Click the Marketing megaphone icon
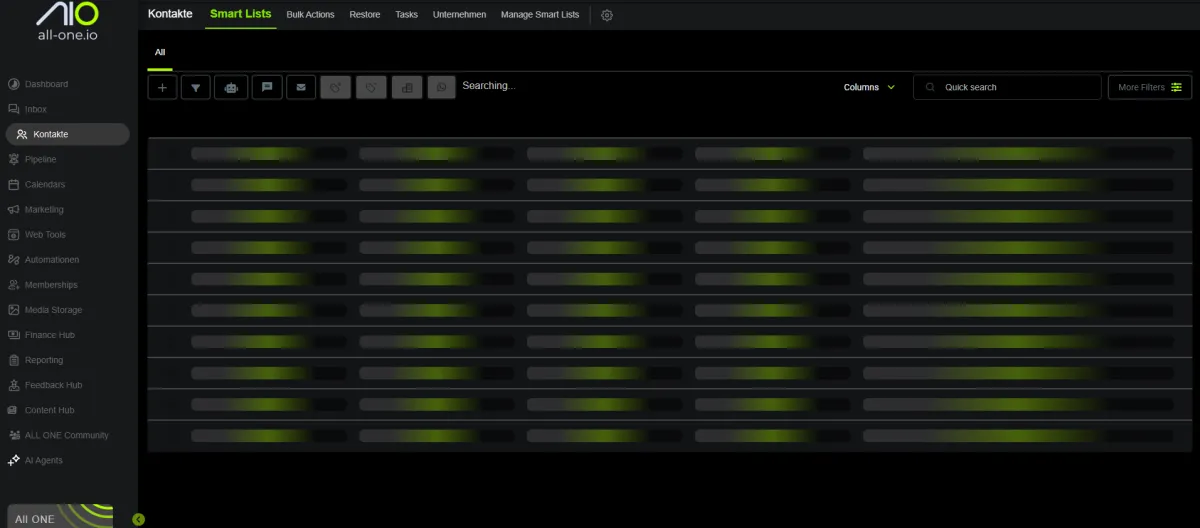 [x=14, y=209]
